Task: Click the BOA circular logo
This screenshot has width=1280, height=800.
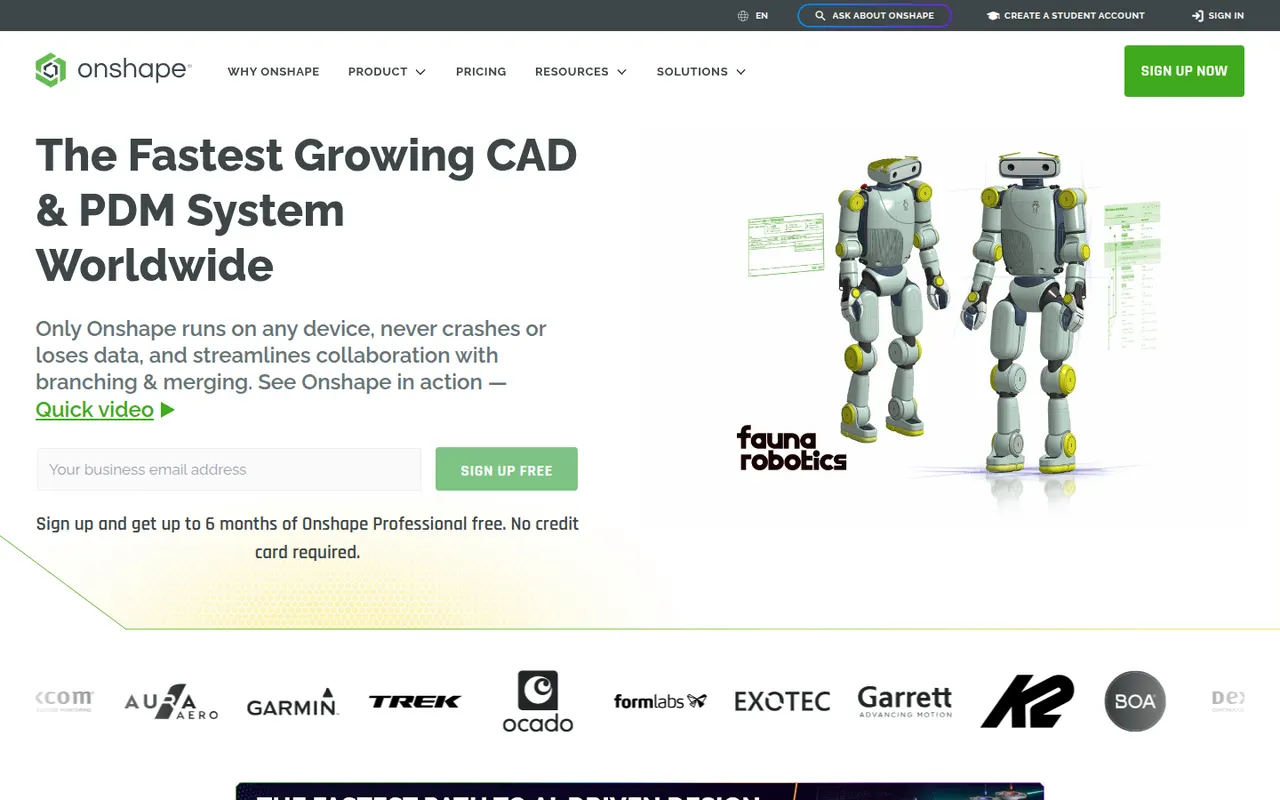Action: 1135,701
